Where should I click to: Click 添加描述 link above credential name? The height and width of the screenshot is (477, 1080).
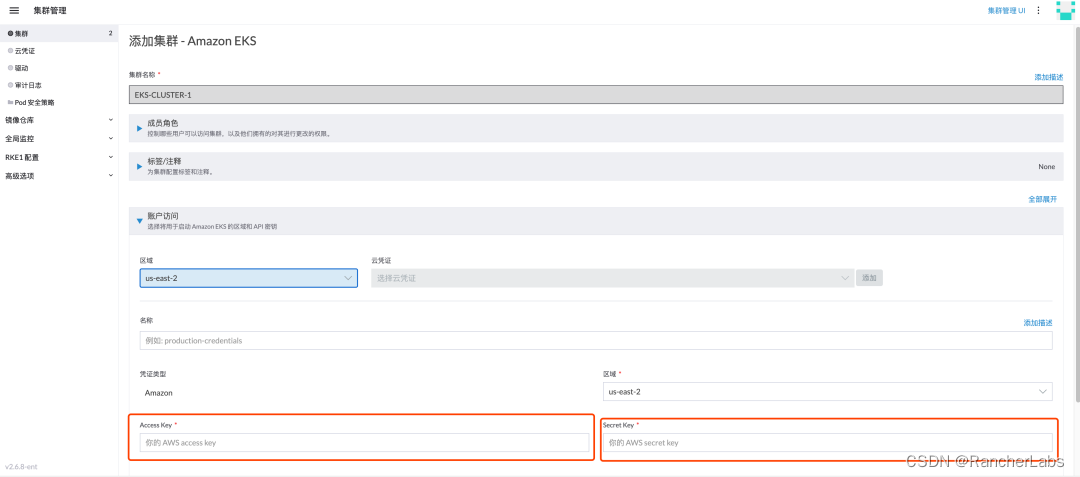tap(1038, 323)
